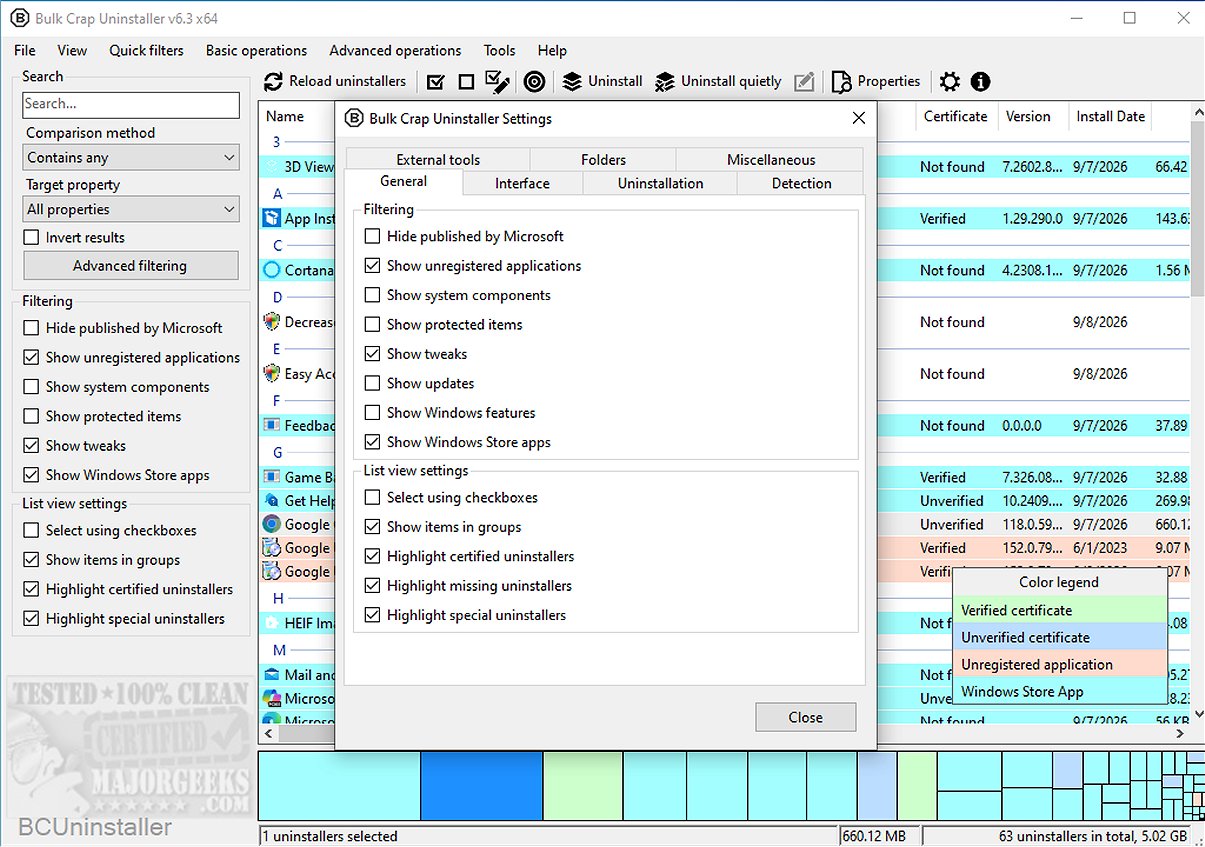This screenshot has width=1205, height=847.
Task: Click the Close button in settings
Action: [806, 717]
